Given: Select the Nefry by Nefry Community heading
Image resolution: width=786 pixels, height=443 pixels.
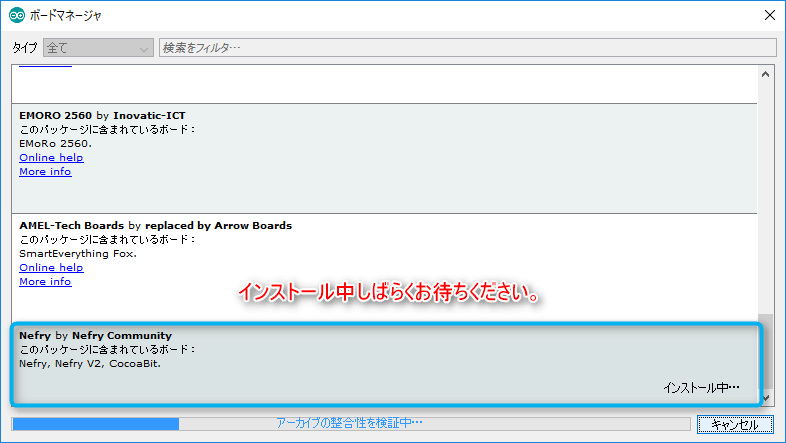Looking at the screenshot, I should pos(95,336).
